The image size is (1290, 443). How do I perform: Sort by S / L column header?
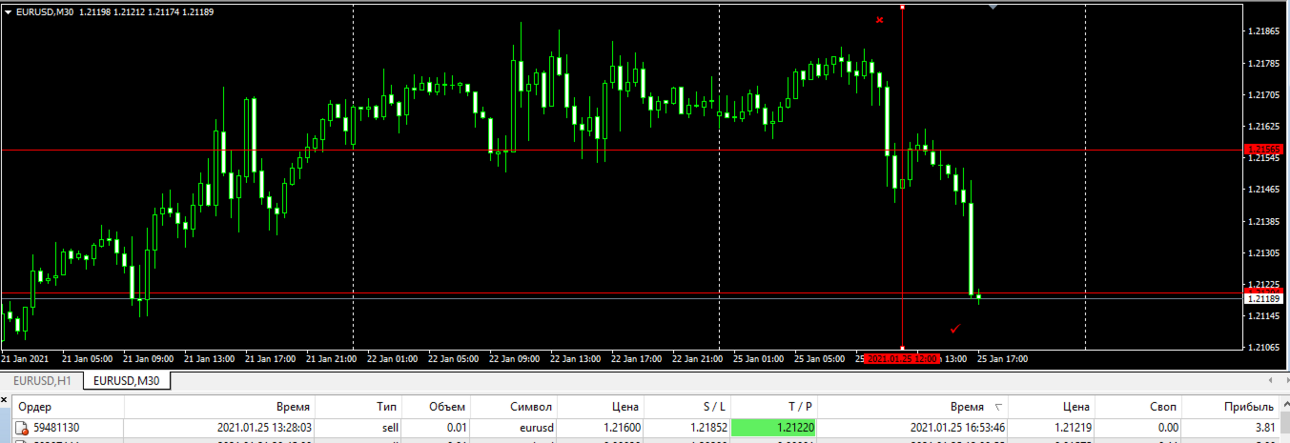point(687,407)
